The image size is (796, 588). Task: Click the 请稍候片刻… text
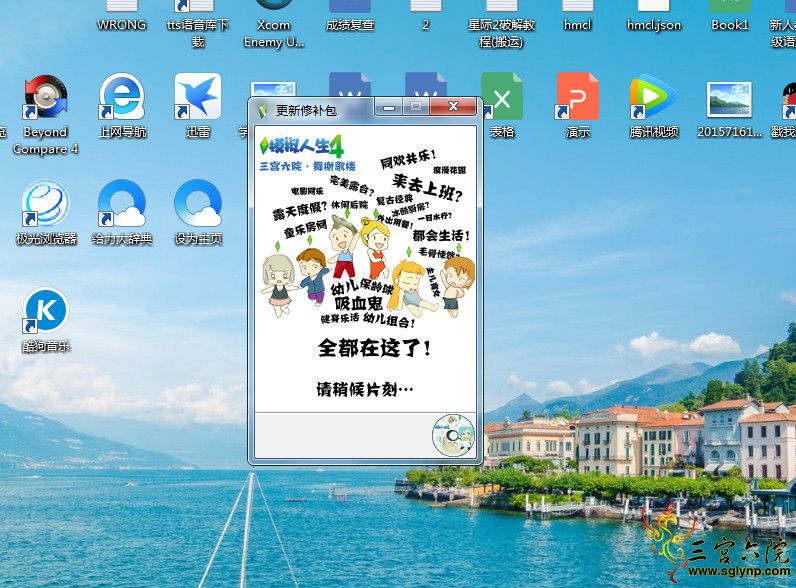tap(364, 389)
